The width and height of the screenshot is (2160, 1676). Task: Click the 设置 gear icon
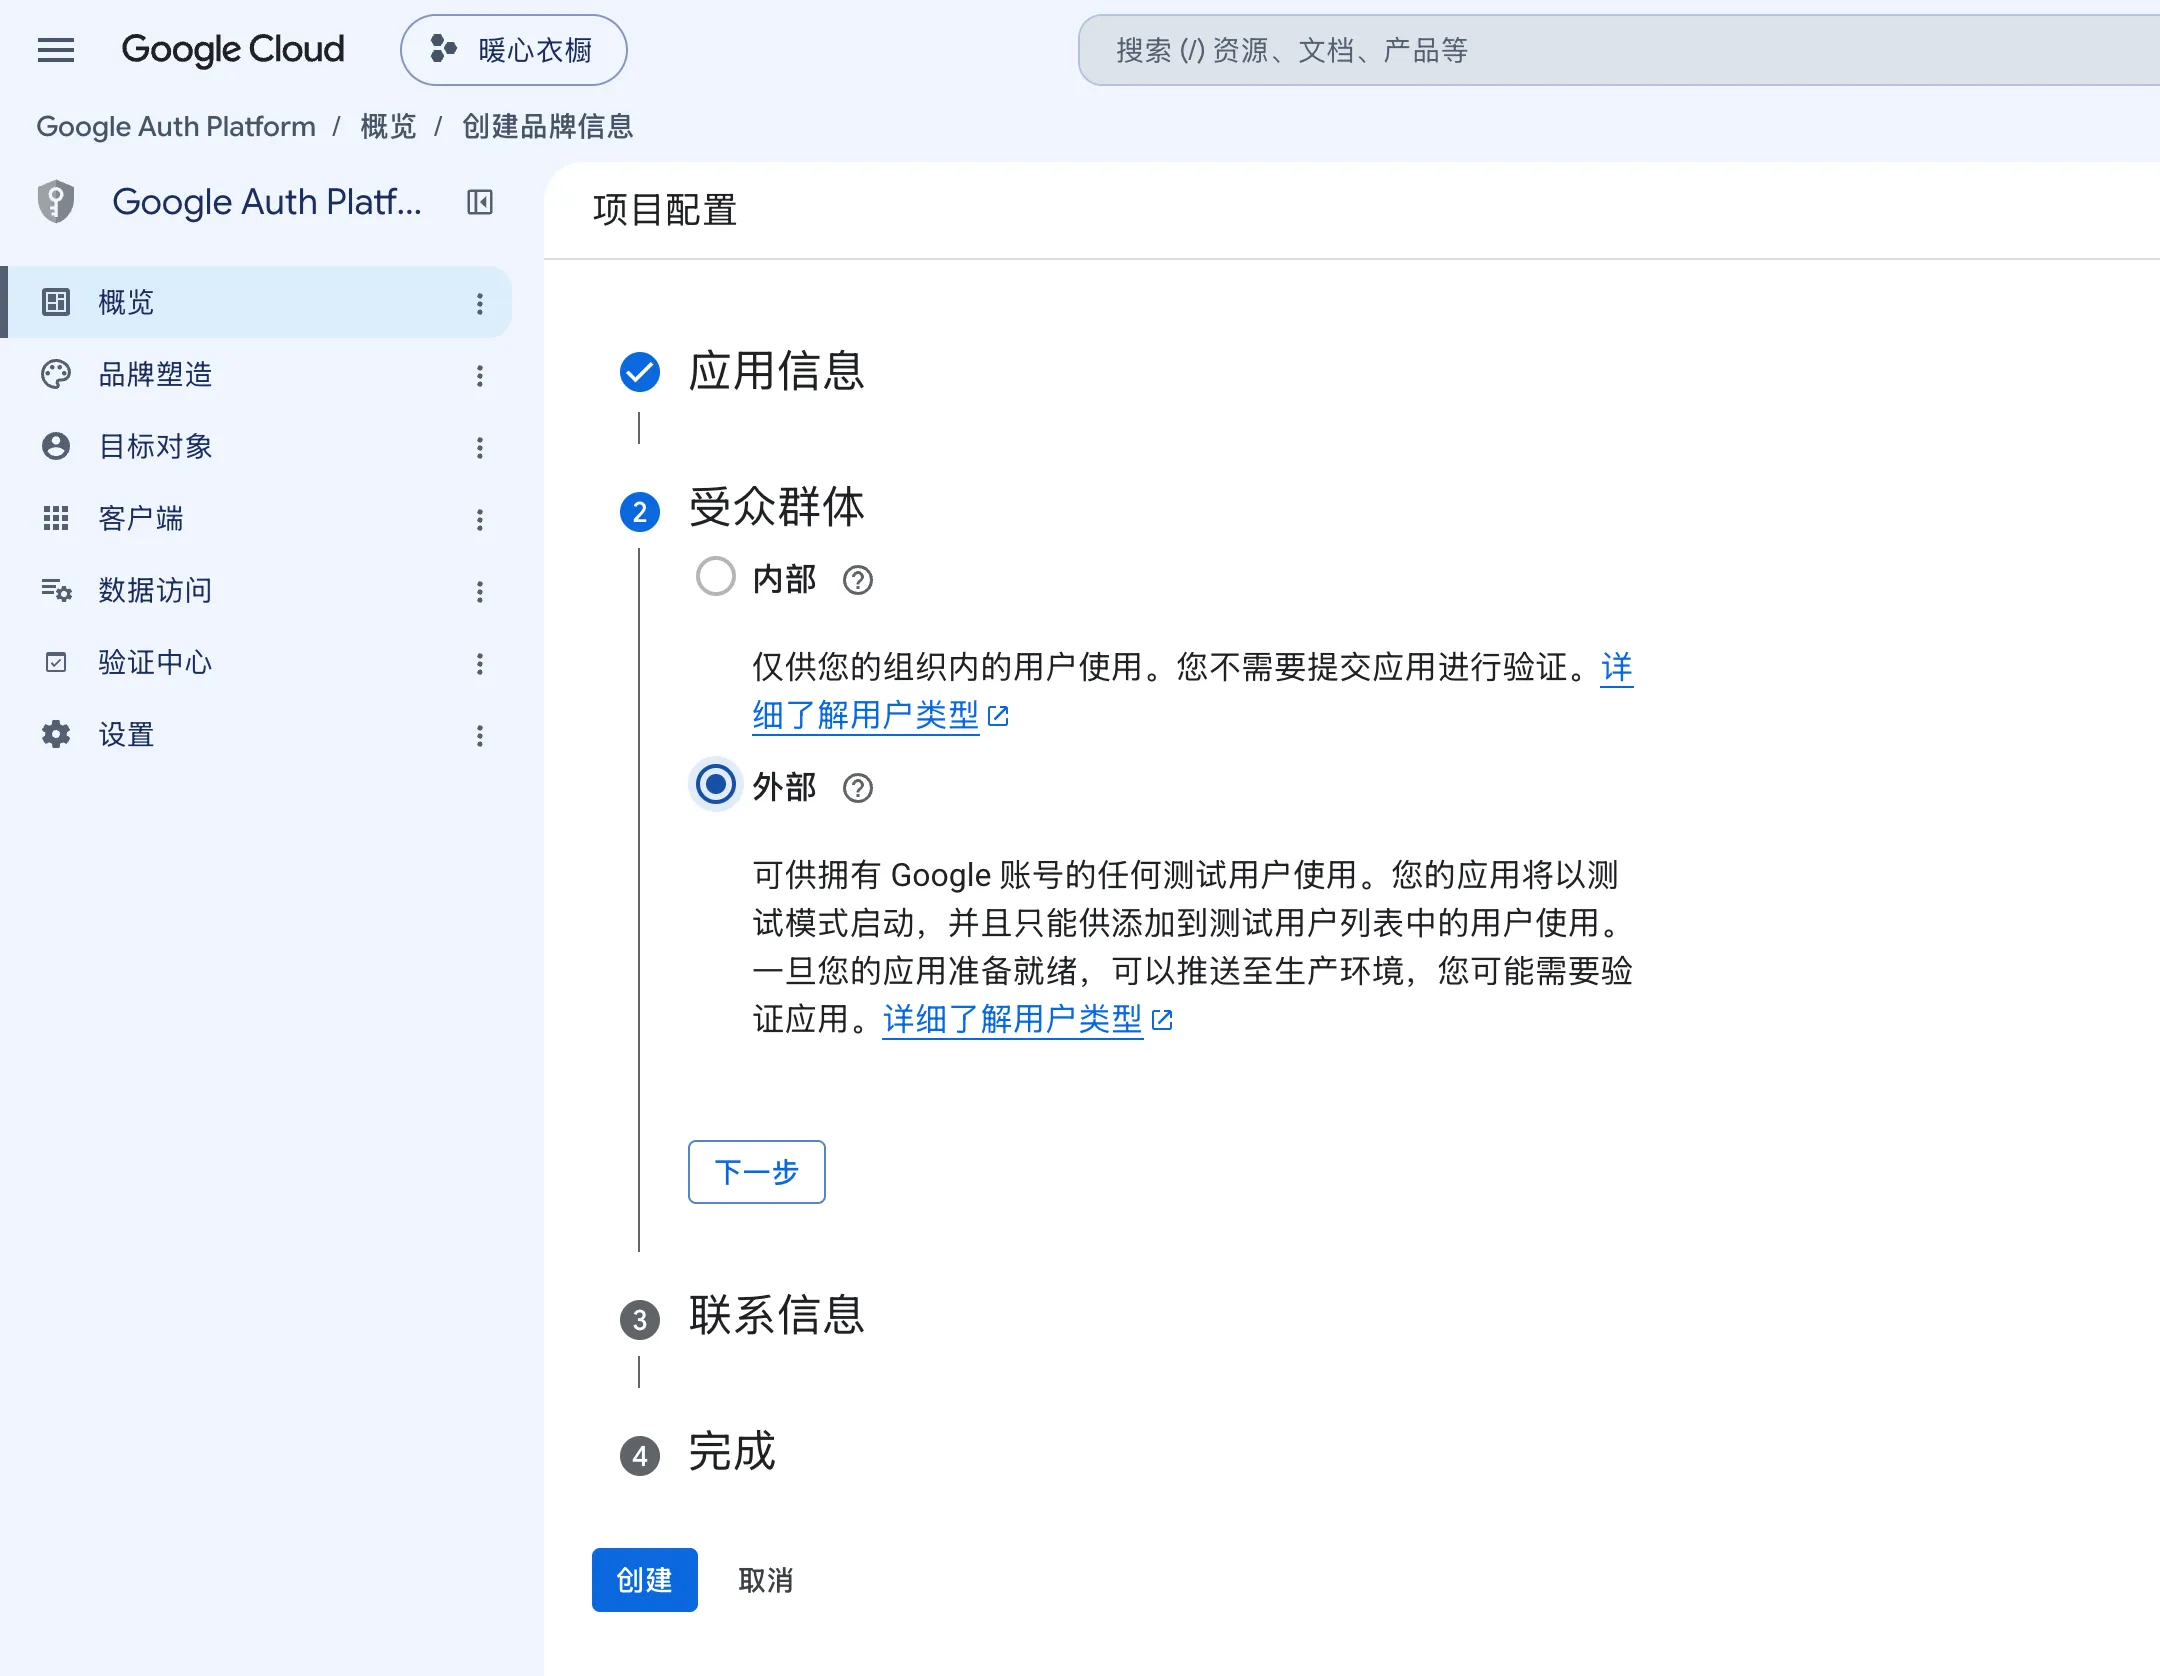[56, 734]
